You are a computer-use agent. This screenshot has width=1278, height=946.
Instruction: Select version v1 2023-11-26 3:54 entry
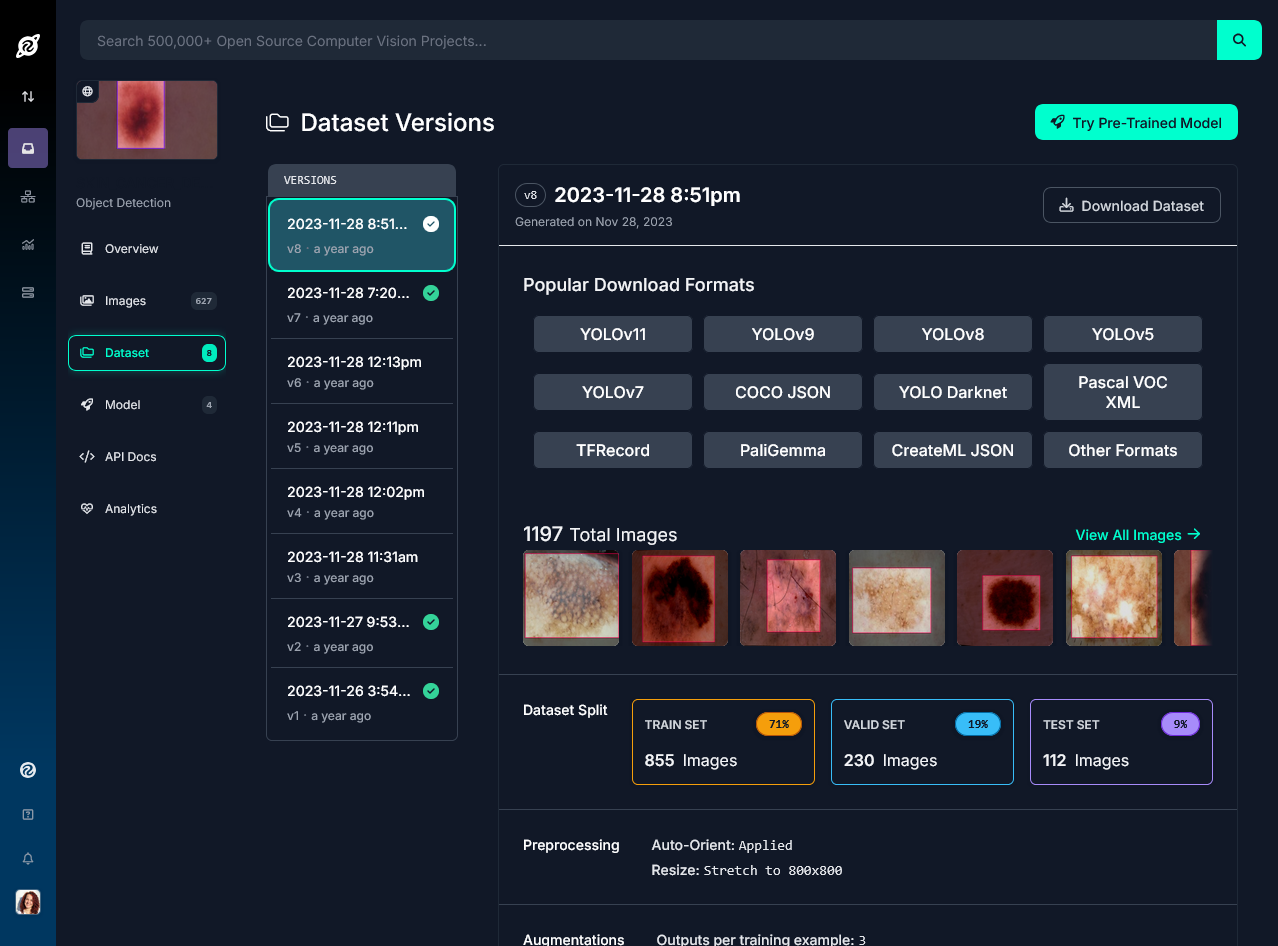tap(361, 702)
